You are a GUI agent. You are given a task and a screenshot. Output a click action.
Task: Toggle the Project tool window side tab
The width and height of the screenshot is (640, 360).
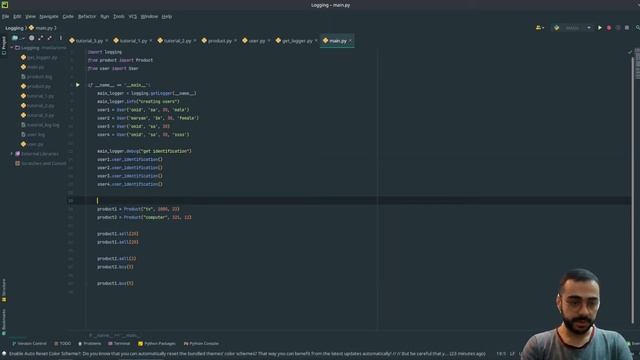click(x=4, y=45)
